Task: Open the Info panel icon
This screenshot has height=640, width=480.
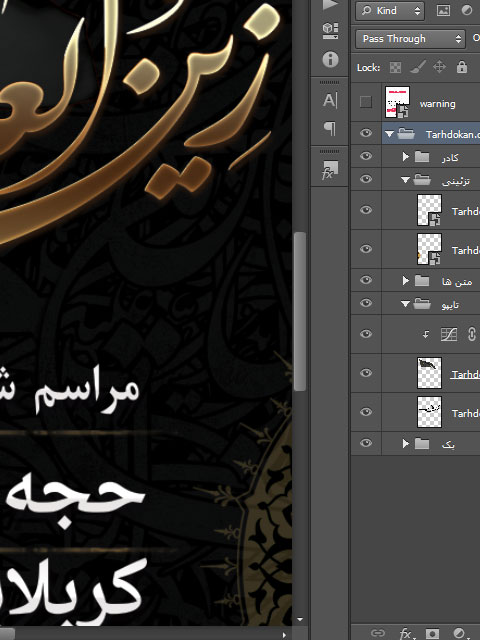Action: coord(330,60)
